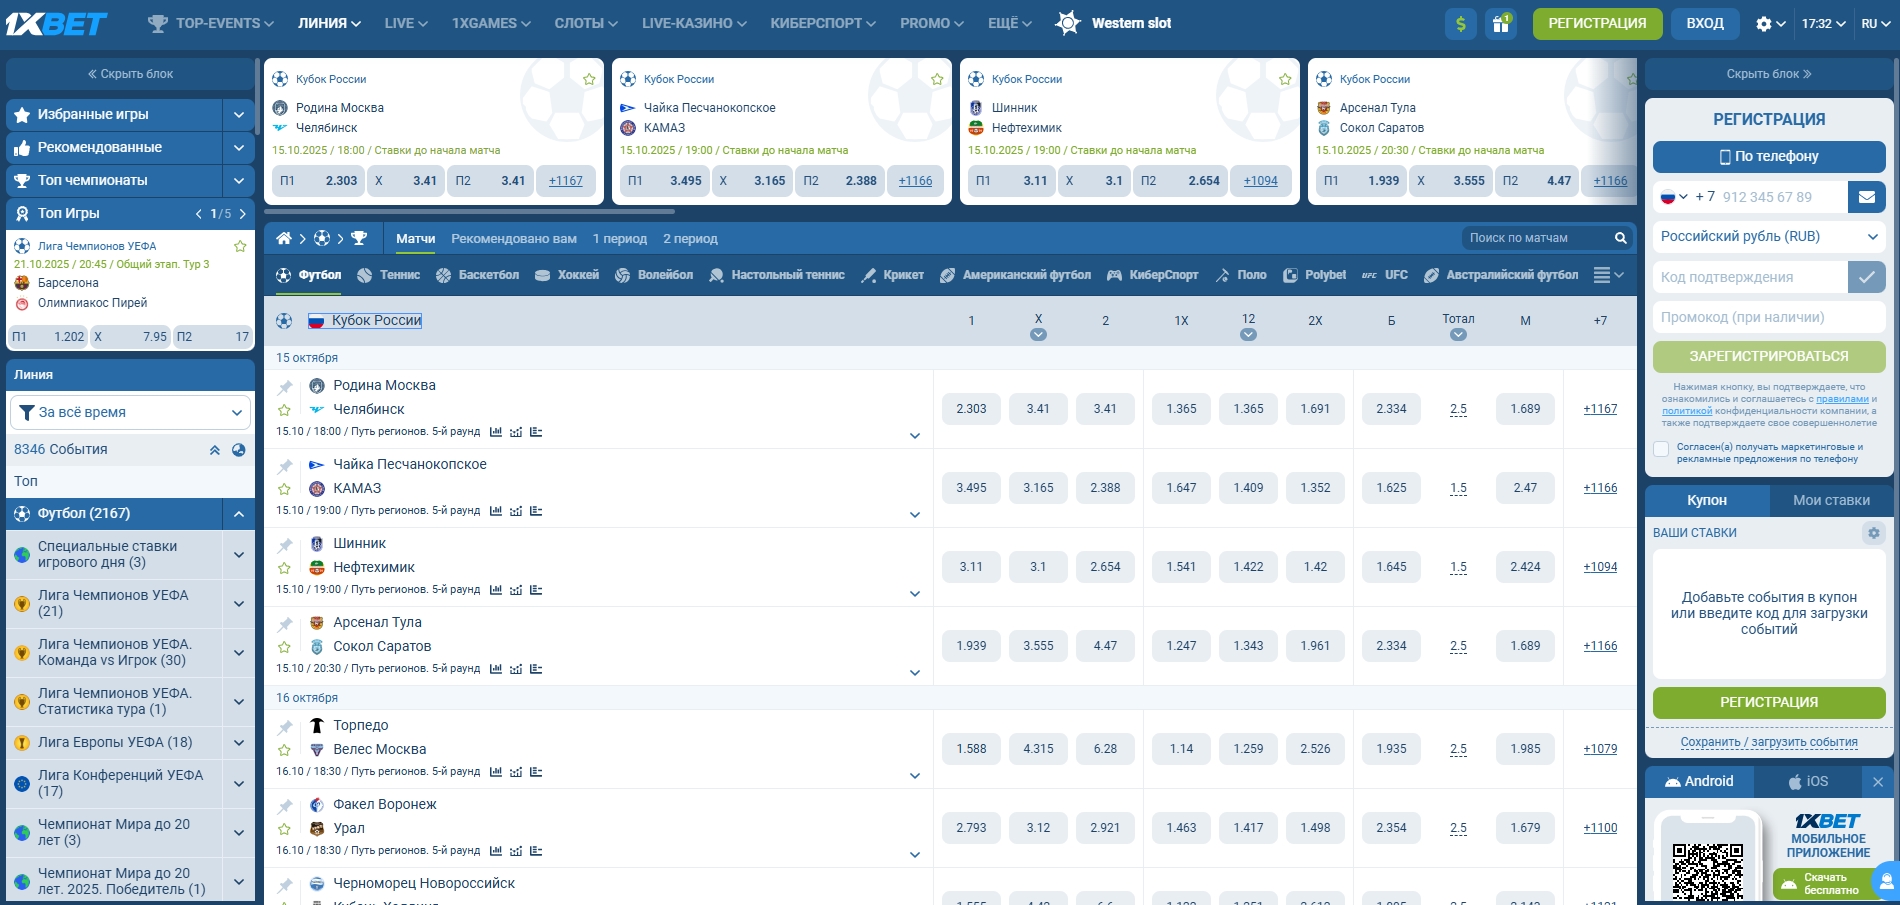Favorite the Барселона Champions League game
Screen dimensions: 1900x905
pos(240,246)
